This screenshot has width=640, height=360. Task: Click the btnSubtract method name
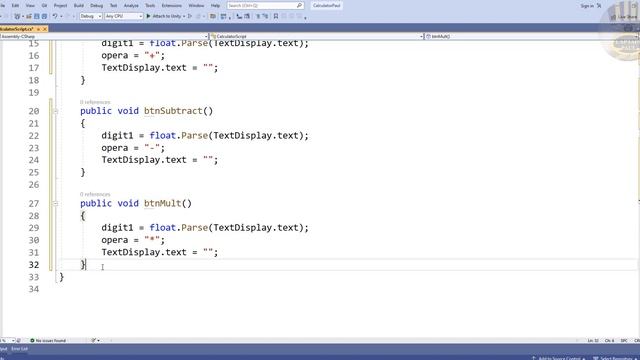pos(173,111)
